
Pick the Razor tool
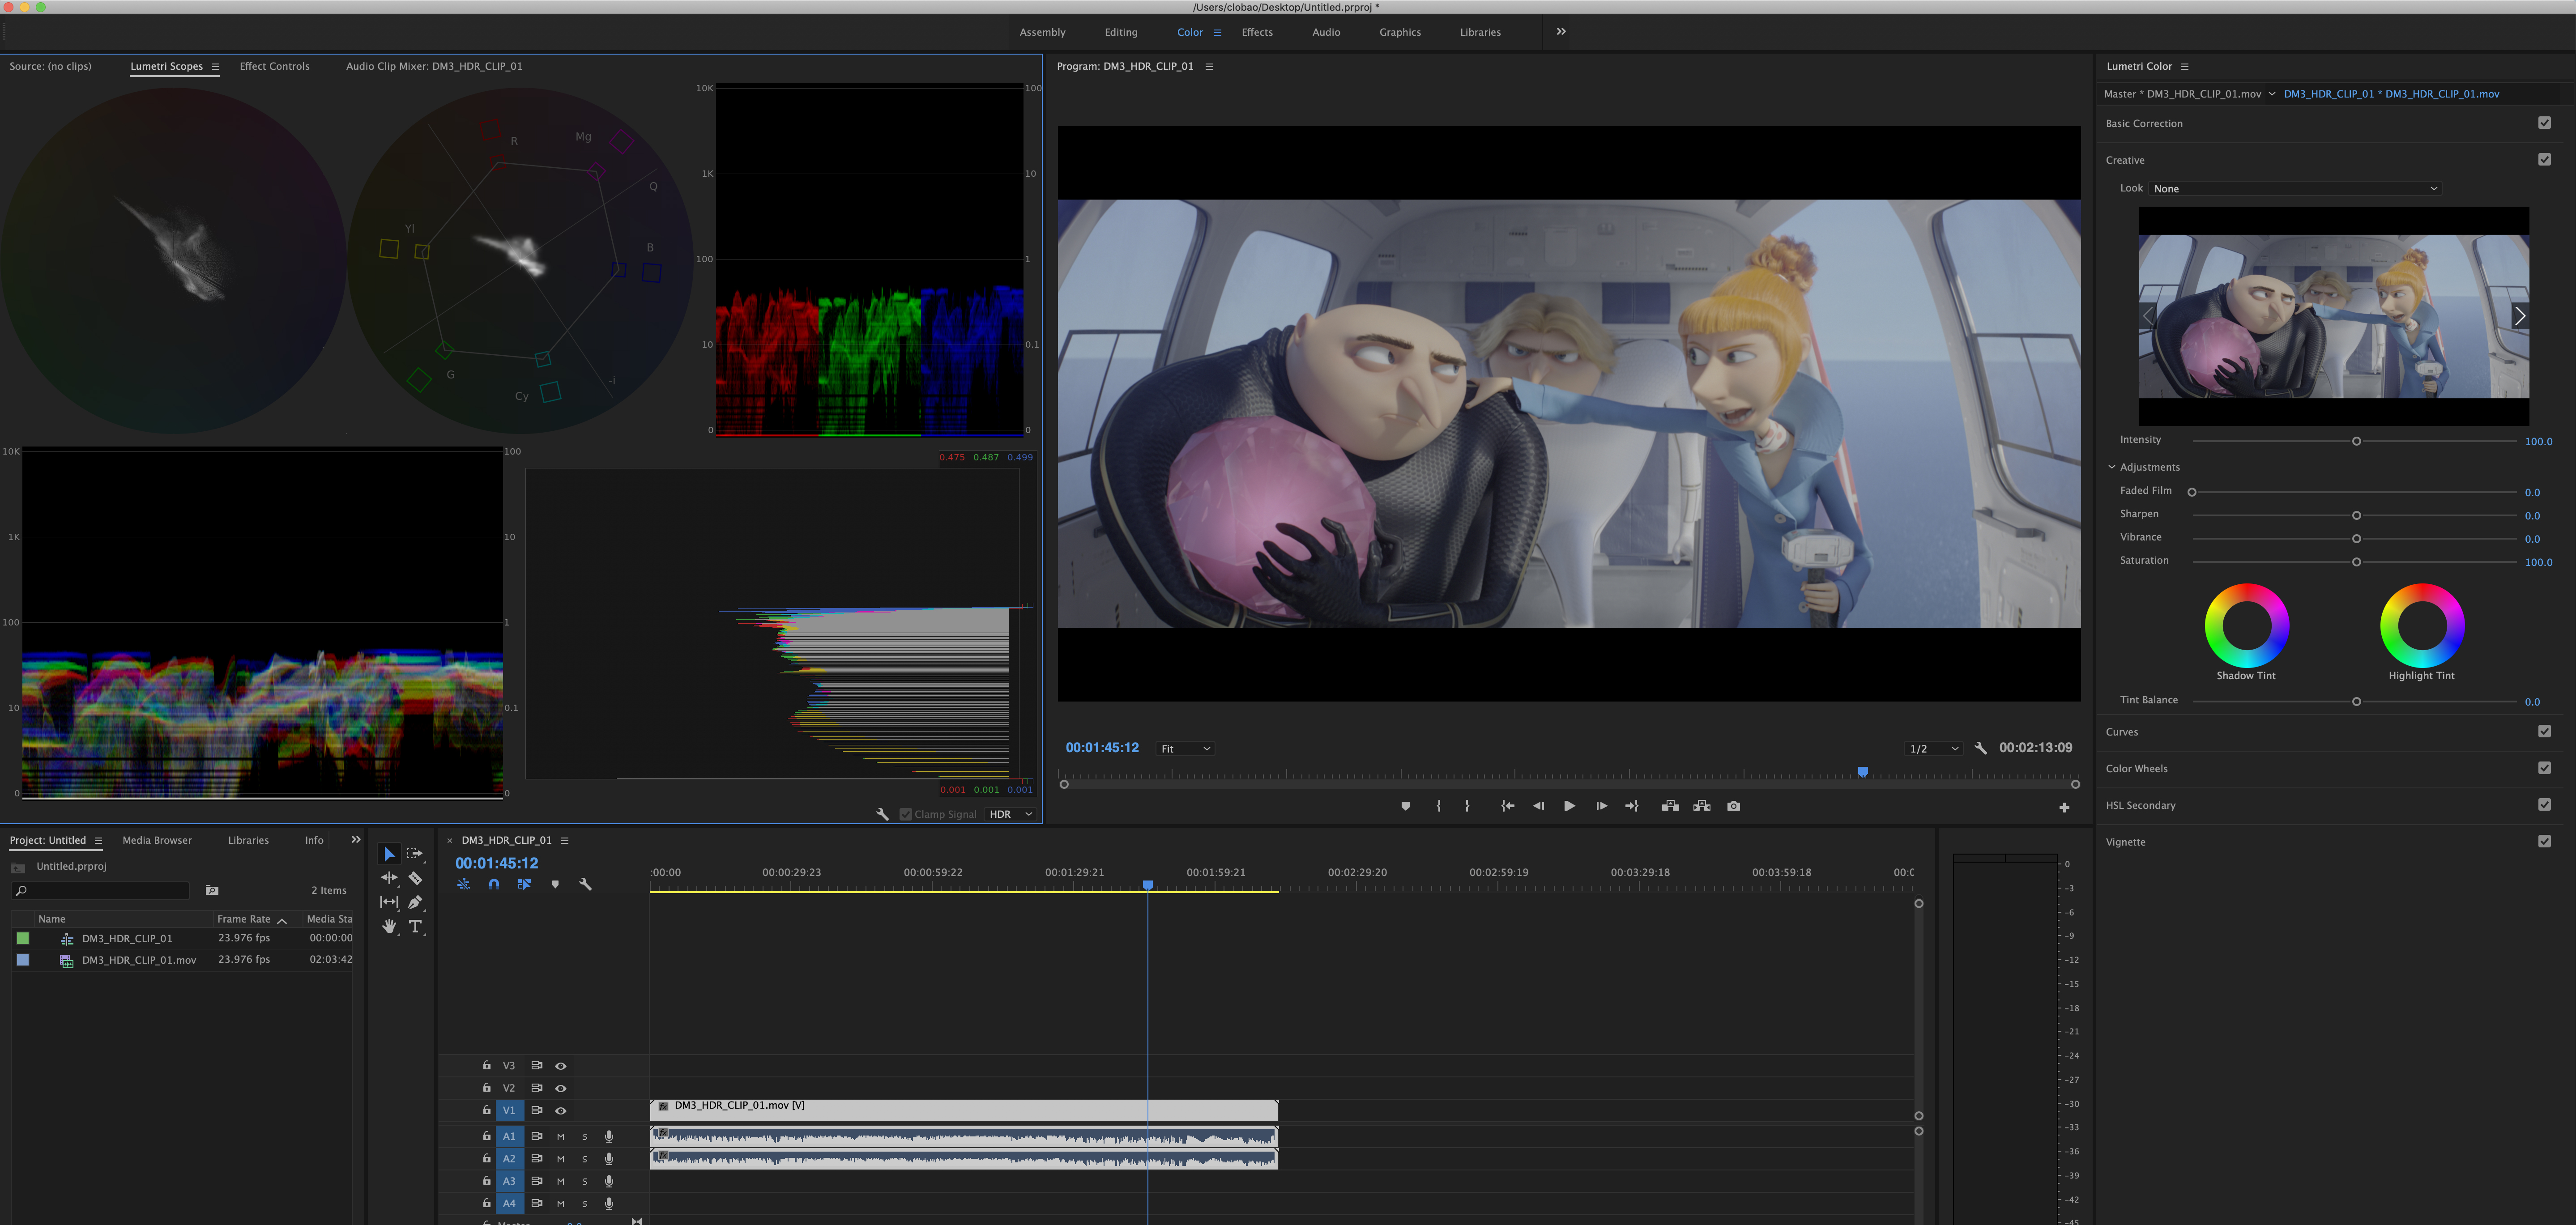[415, 878]
